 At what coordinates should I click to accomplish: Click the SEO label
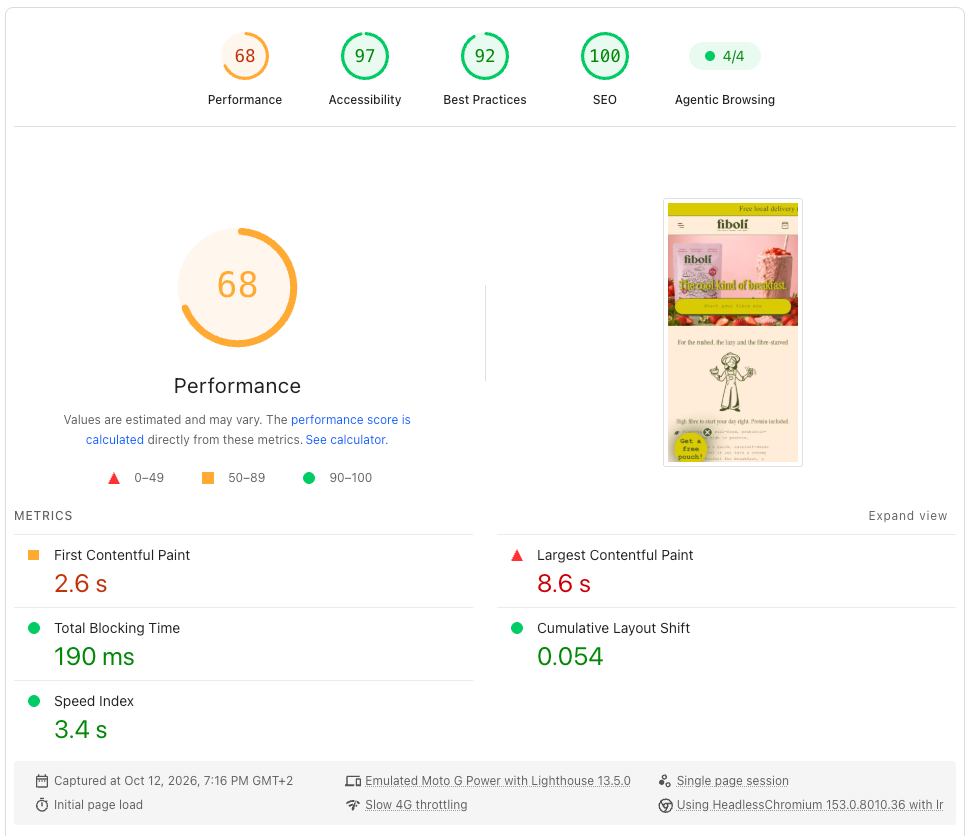604,100
